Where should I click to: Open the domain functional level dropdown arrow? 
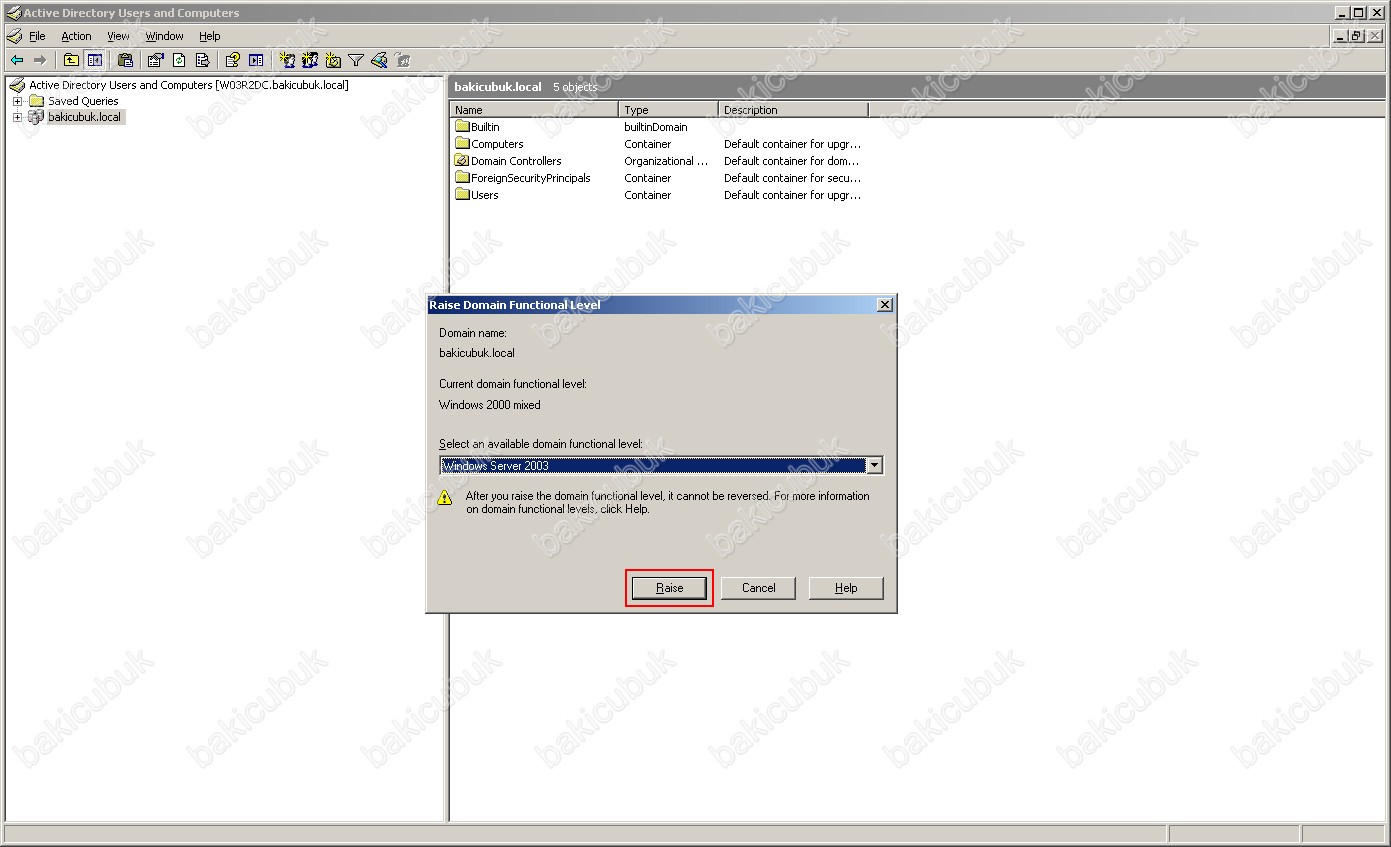(875, 465)
